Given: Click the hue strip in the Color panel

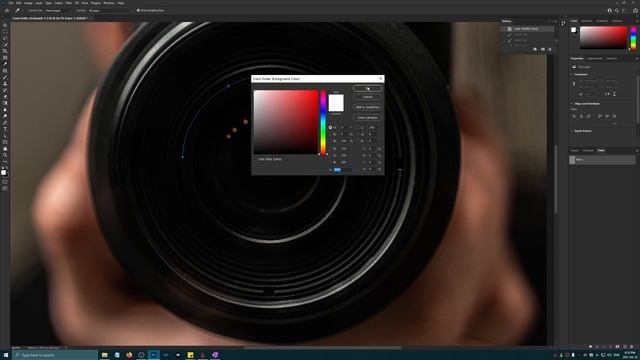Looking at the screenshot, I should (633, 38).
